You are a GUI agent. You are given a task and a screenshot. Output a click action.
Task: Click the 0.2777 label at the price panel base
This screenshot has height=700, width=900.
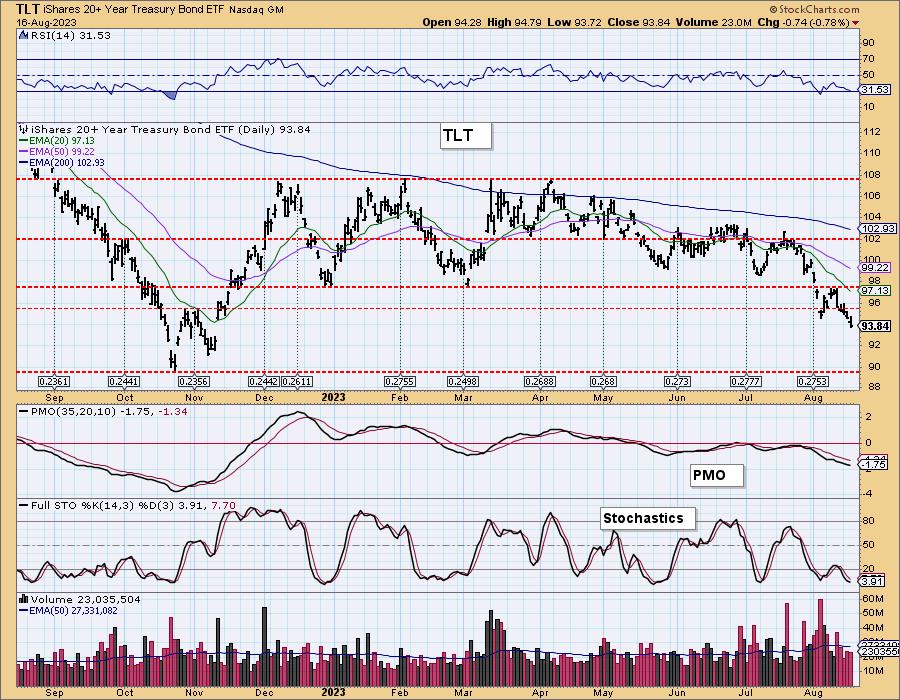(746, 382)
